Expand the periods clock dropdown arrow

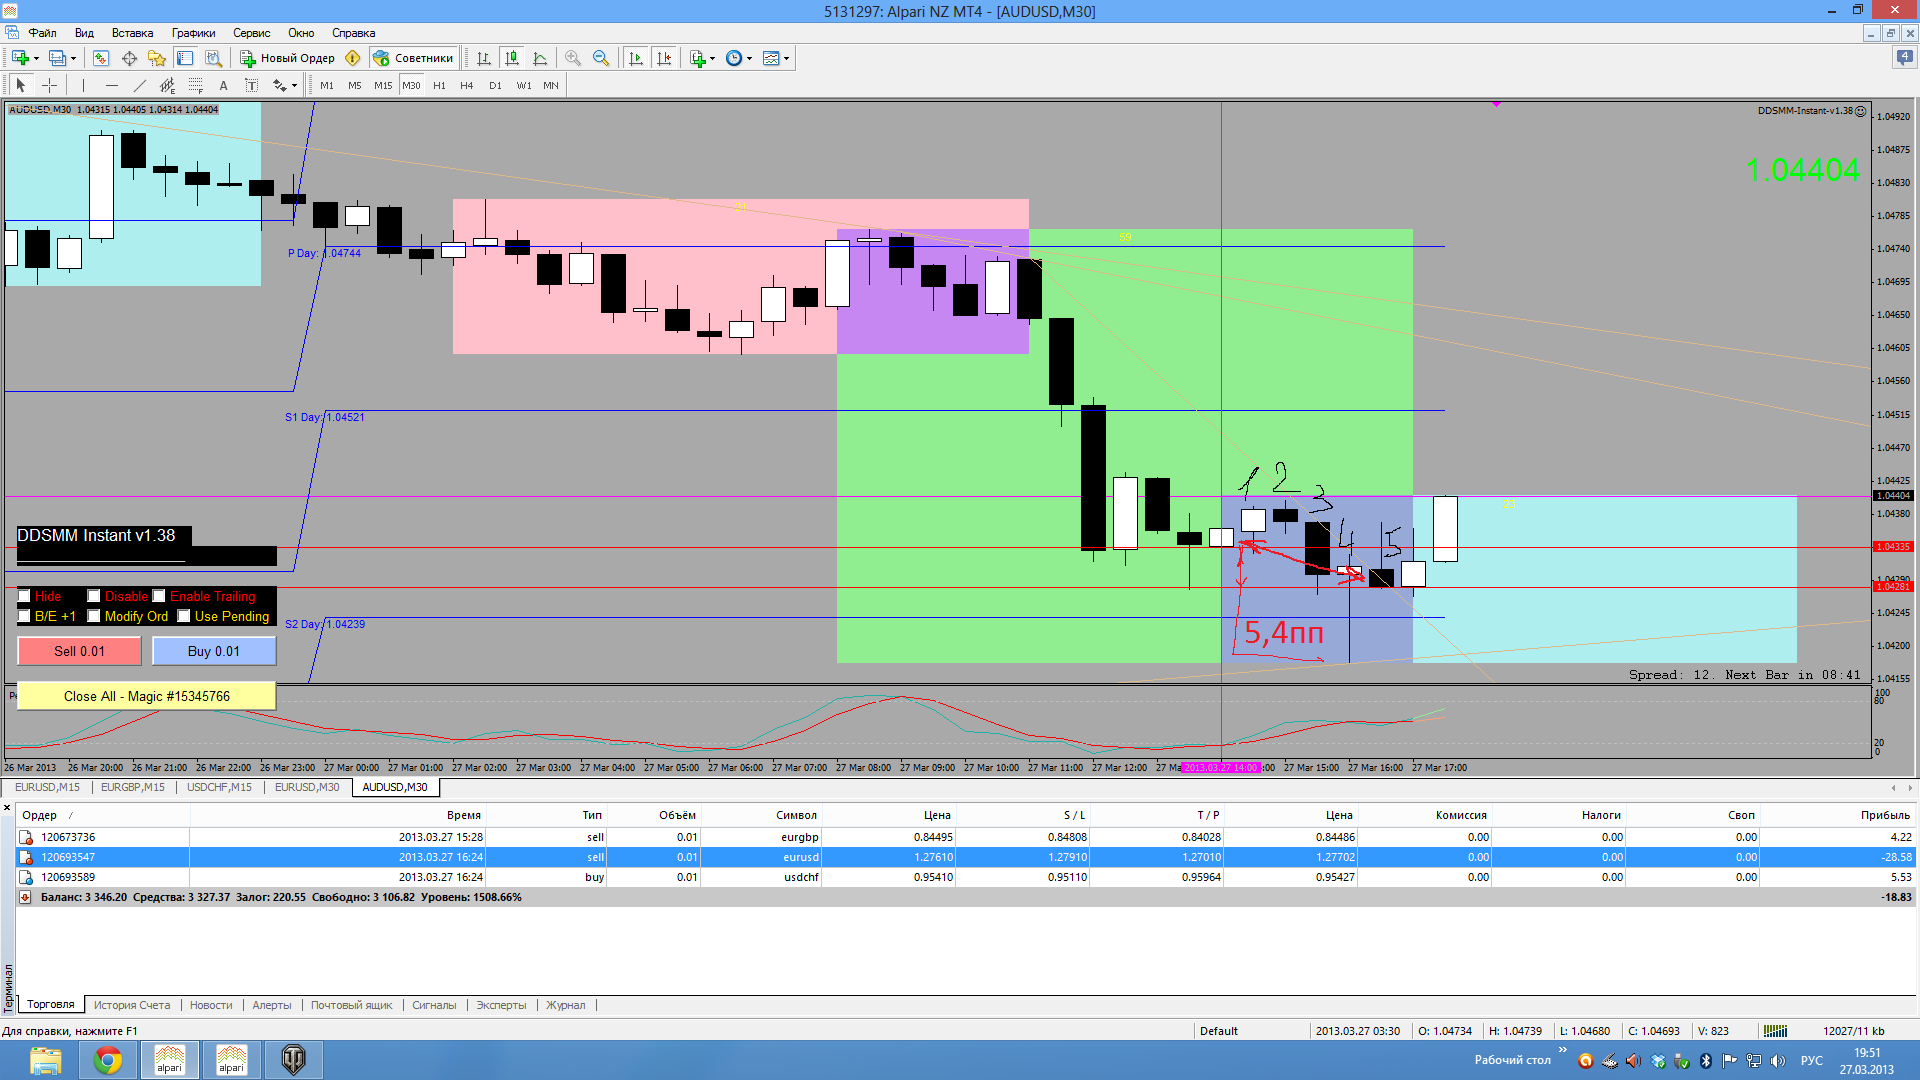click(x=749, y=58)
